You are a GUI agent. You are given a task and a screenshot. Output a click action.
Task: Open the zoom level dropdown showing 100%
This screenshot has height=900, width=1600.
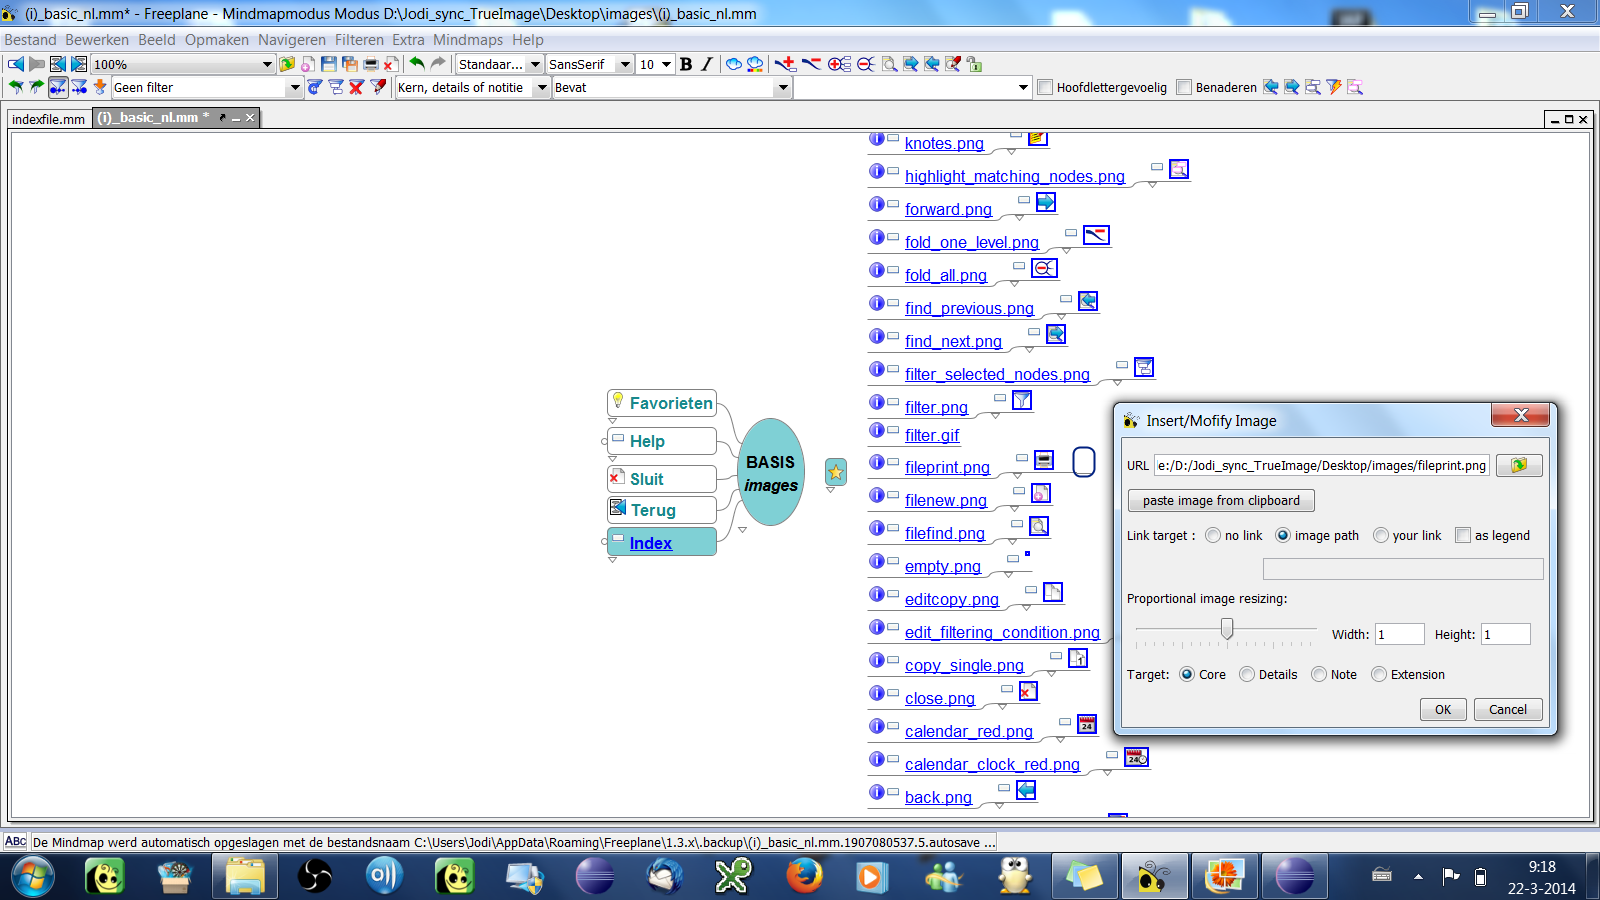267,63
